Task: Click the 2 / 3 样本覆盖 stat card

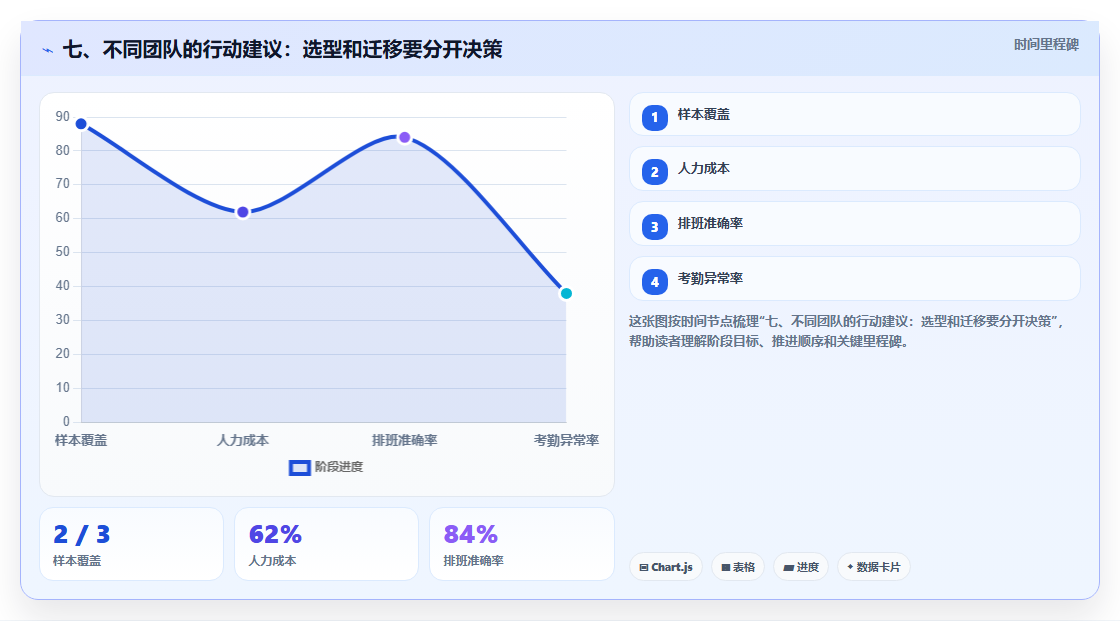Action: click(x=131, y=544)
